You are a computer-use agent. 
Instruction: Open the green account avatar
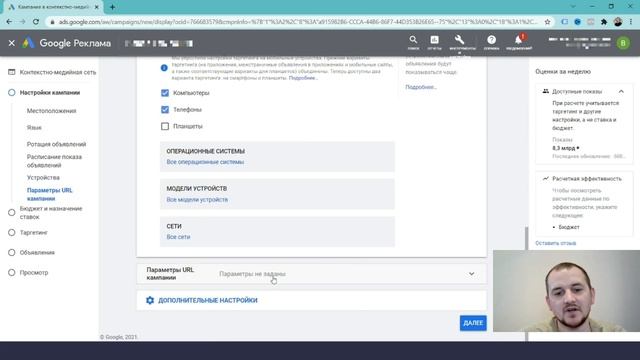tap(623, 43)
